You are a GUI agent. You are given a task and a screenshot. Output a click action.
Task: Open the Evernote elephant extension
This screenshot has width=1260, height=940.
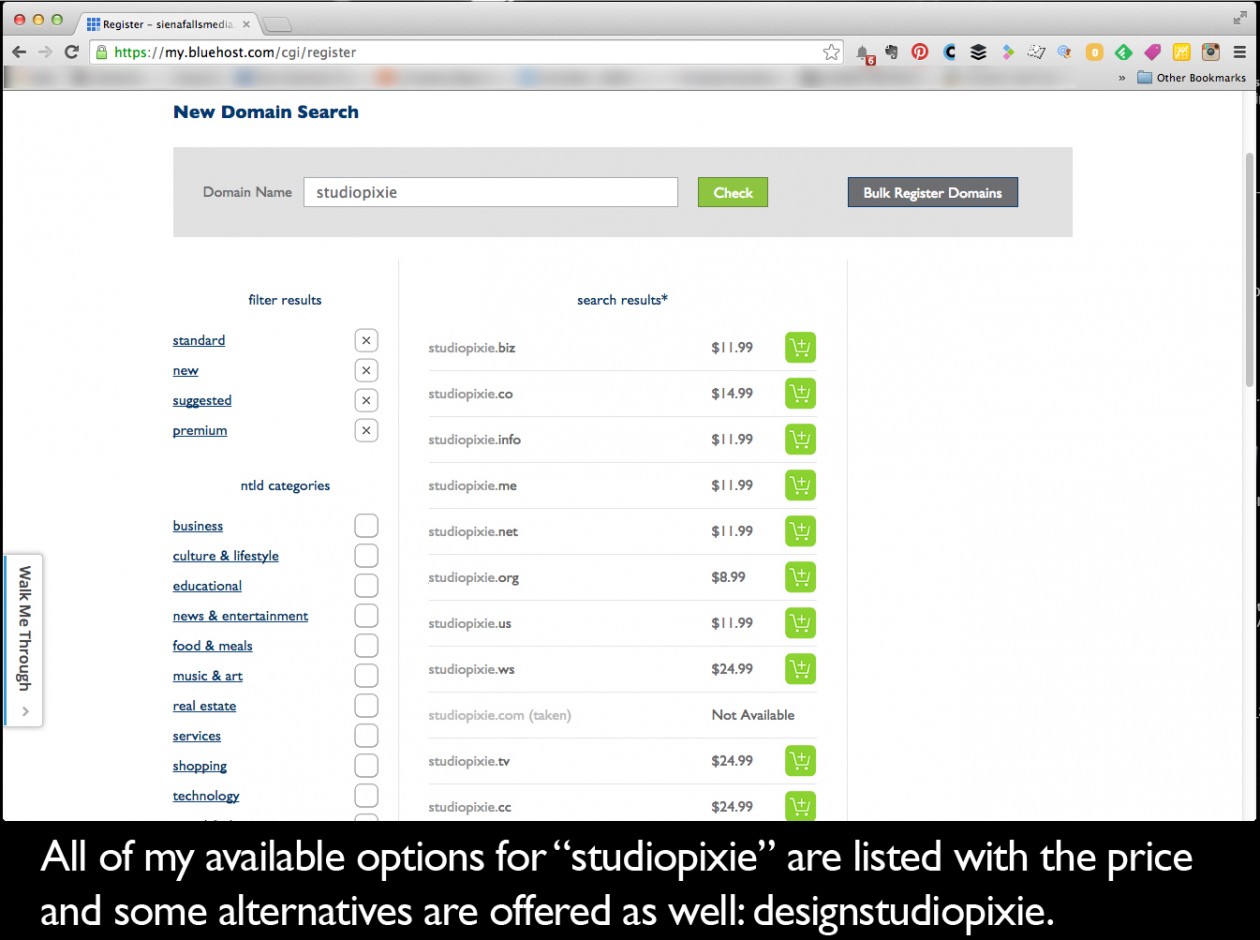coord(892,52)
